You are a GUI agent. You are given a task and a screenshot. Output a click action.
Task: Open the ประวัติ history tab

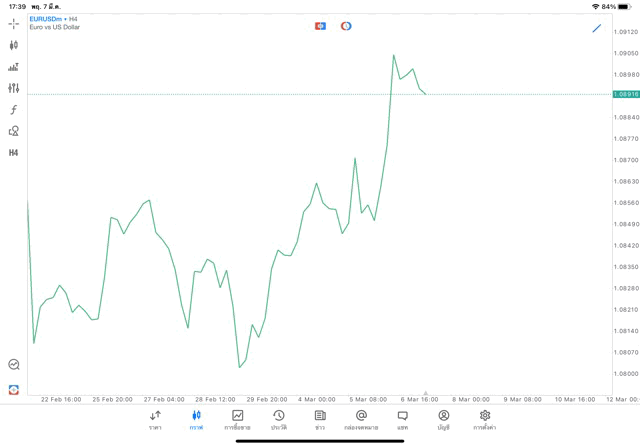[279, 419]
